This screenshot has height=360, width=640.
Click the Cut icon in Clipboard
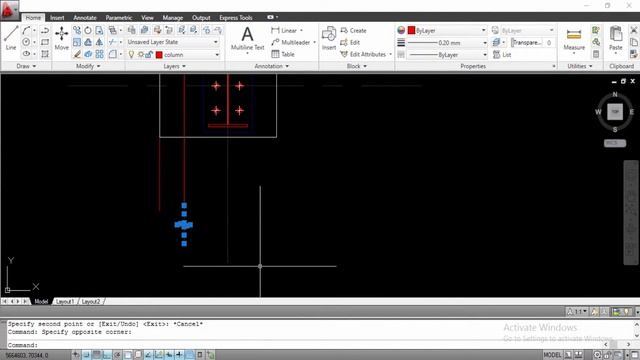[634, 30]
